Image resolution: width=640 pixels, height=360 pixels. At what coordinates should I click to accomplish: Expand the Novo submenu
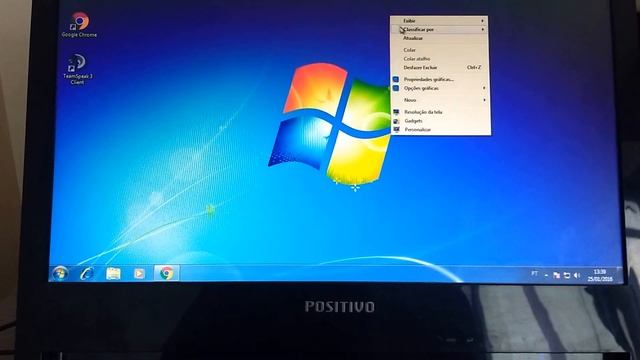point(440,100)
